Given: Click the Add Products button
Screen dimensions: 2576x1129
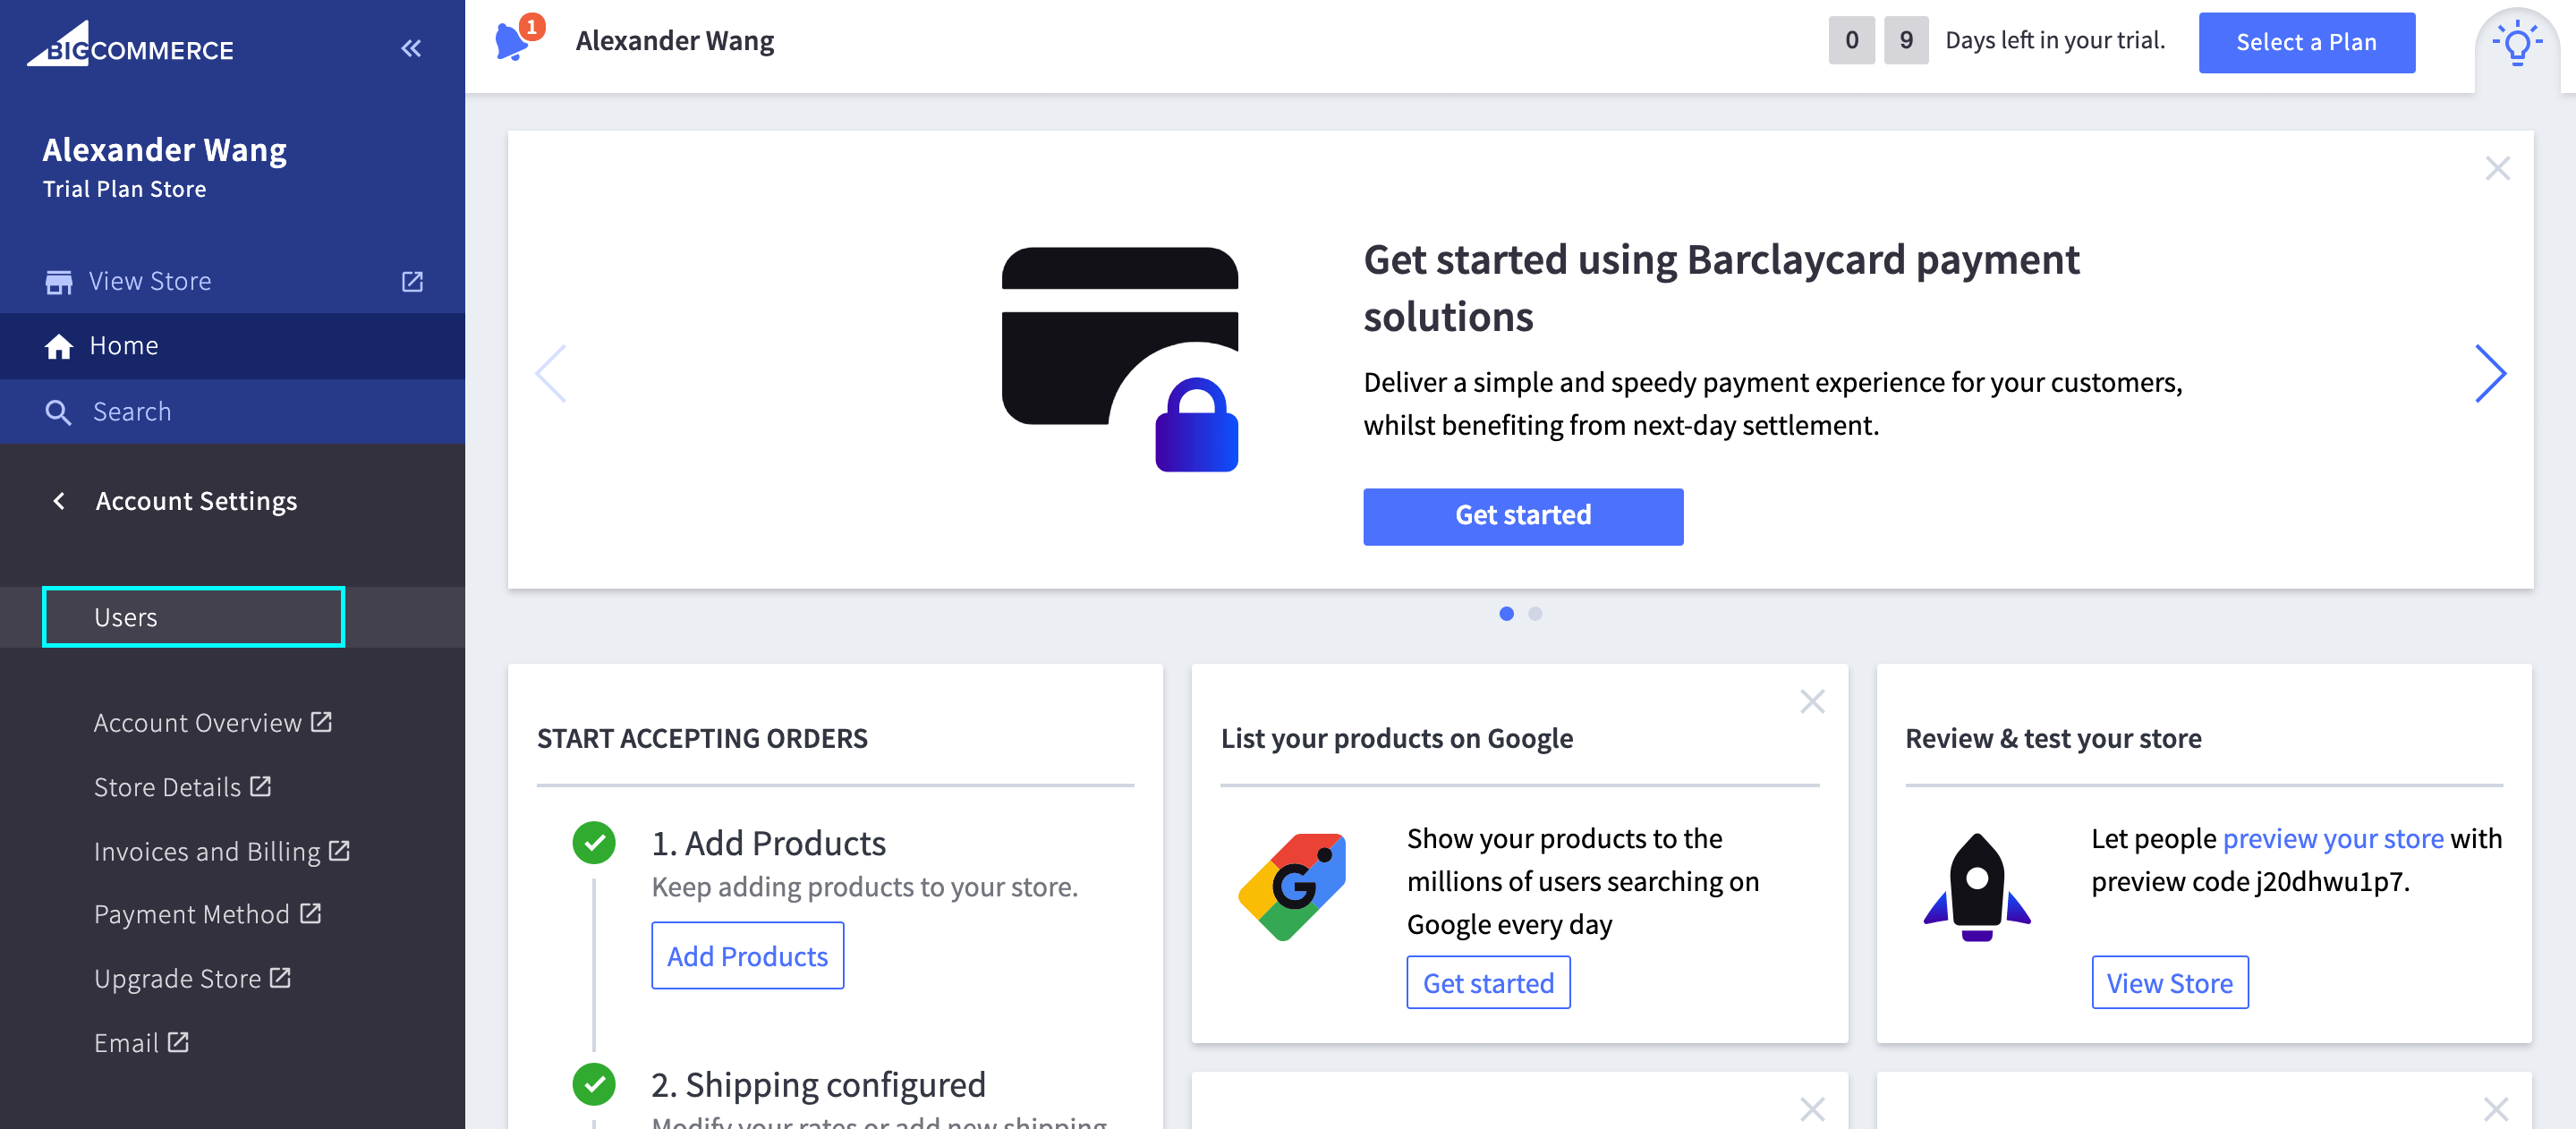Looking at the screenshot, I should point(747,956).
